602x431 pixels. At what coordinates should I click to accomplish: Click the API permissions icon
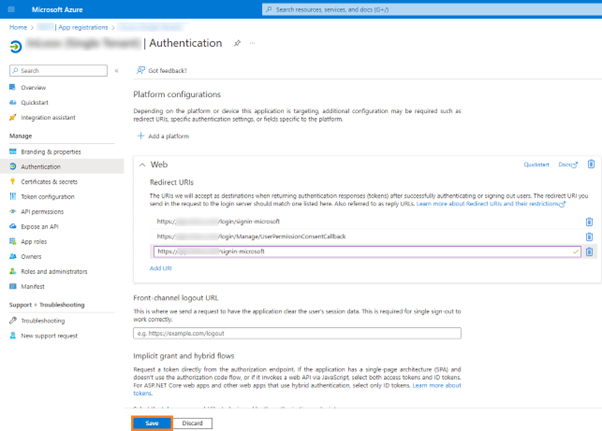[13, 211]
